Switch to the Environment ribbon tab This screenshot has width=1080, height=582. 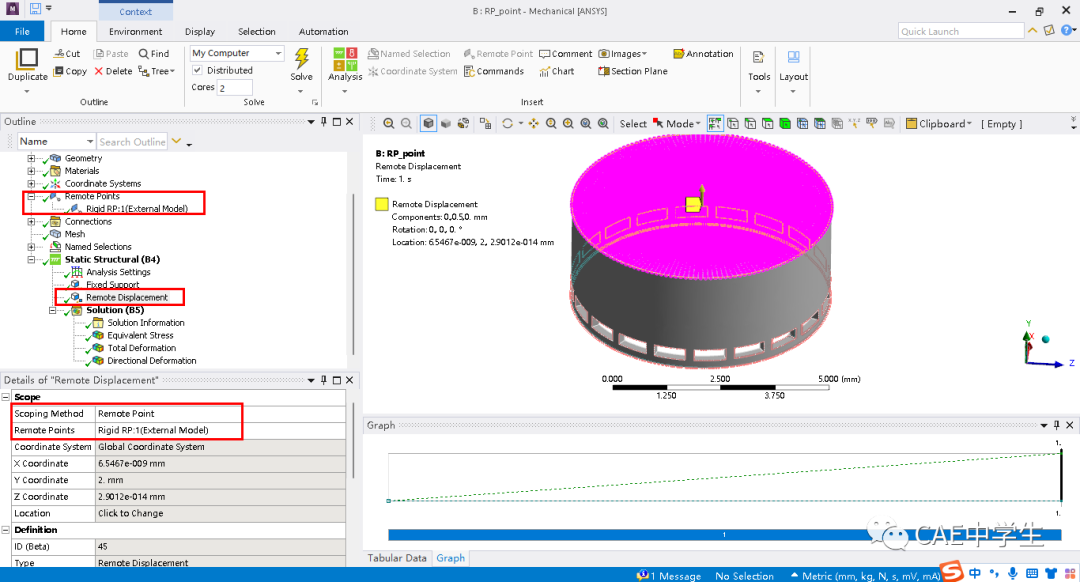click(x=136, y=31)
